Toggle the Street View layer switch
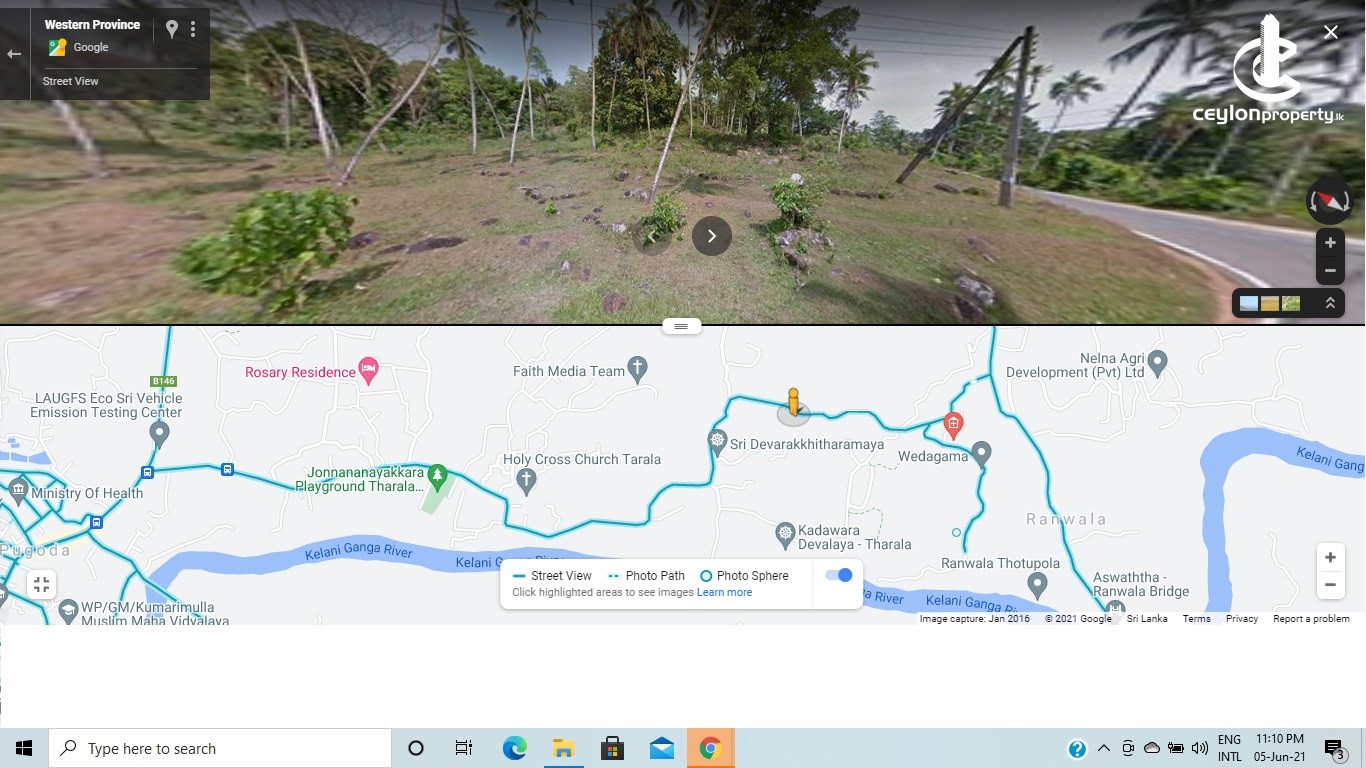The width and height of the screenshot is (1366, 768). (839, 576)
